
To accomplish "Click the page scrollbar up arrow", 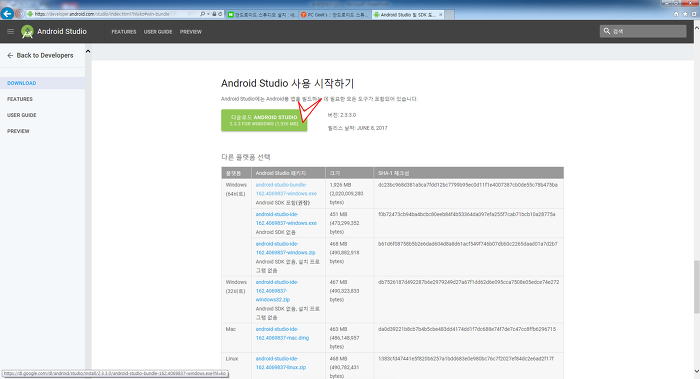I will point(696,27).
